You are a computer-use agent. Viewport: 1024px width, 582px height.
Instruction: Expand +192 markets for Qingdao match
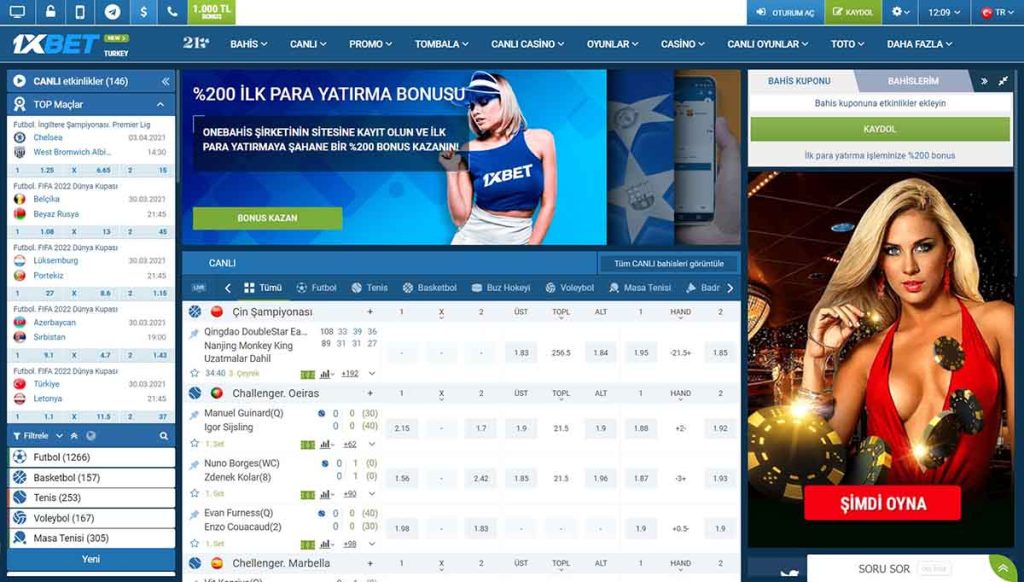tap(350, 374)
